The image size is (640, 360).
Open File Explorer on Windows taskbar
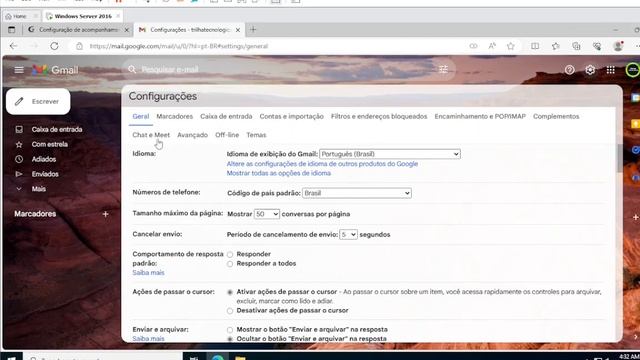[x=240, y=357]
